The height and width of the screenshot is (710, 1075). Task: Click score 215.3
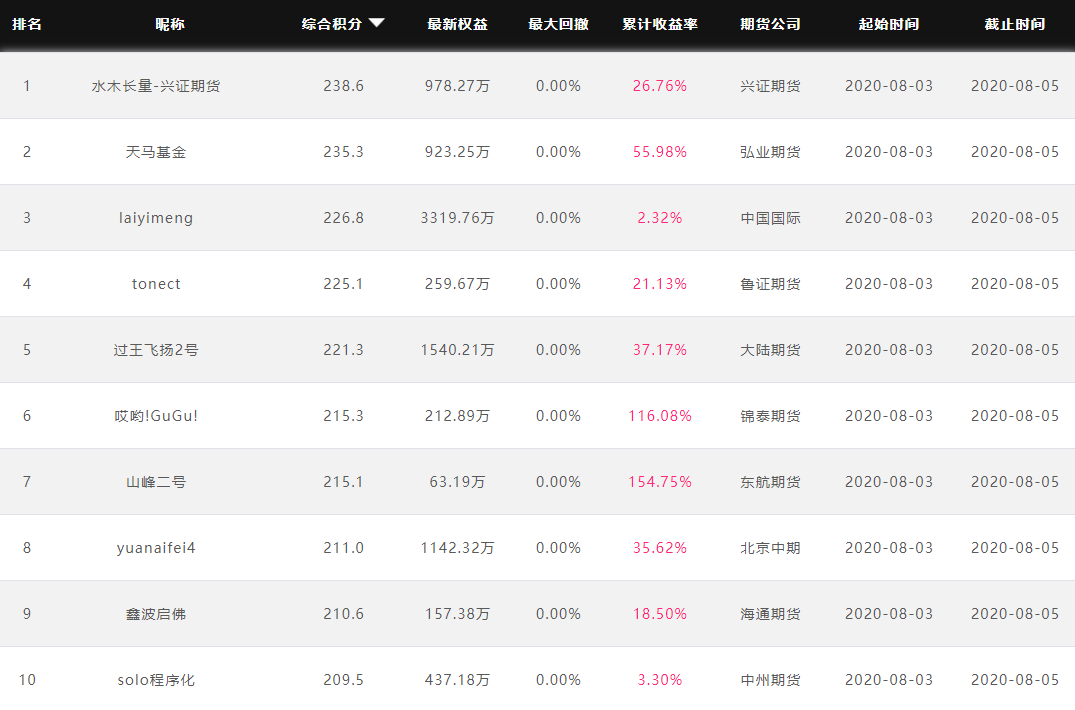(x=343, y=416)
